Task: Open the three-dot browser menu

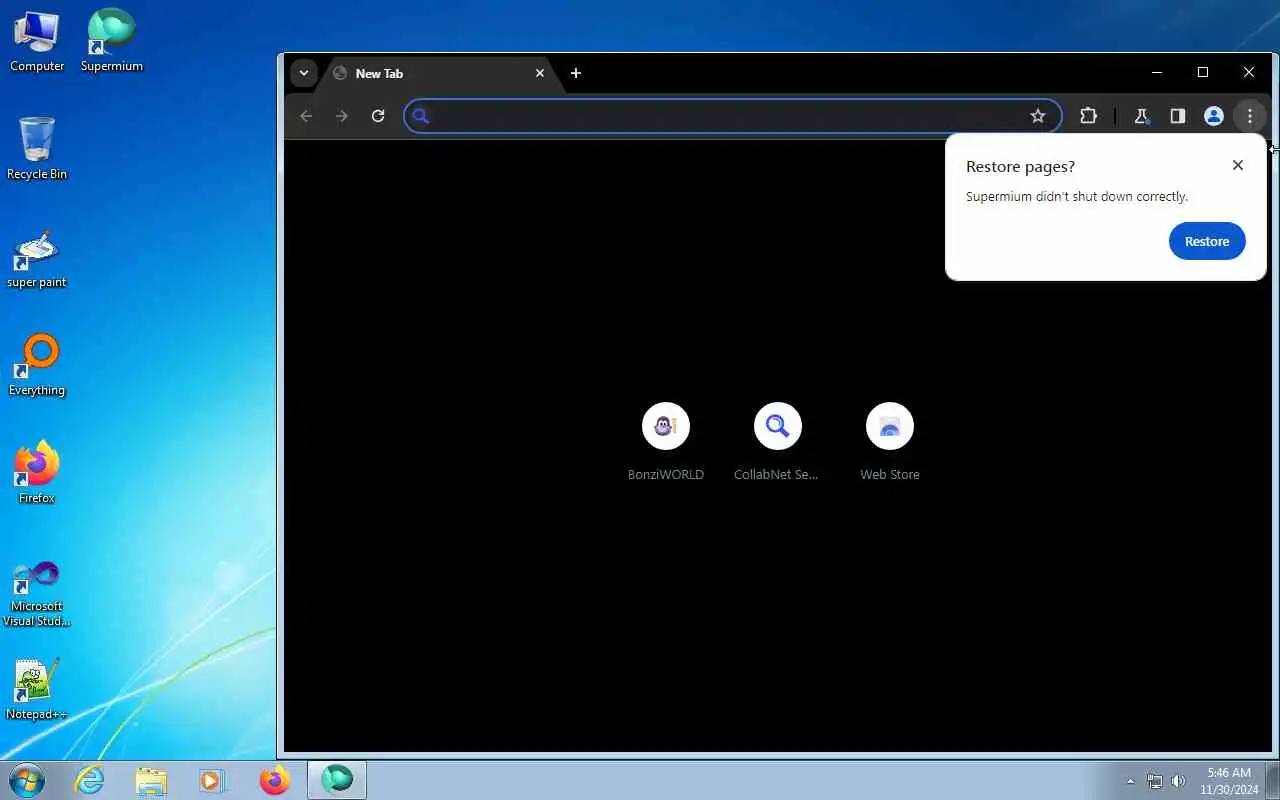Action: (1250, 116)
